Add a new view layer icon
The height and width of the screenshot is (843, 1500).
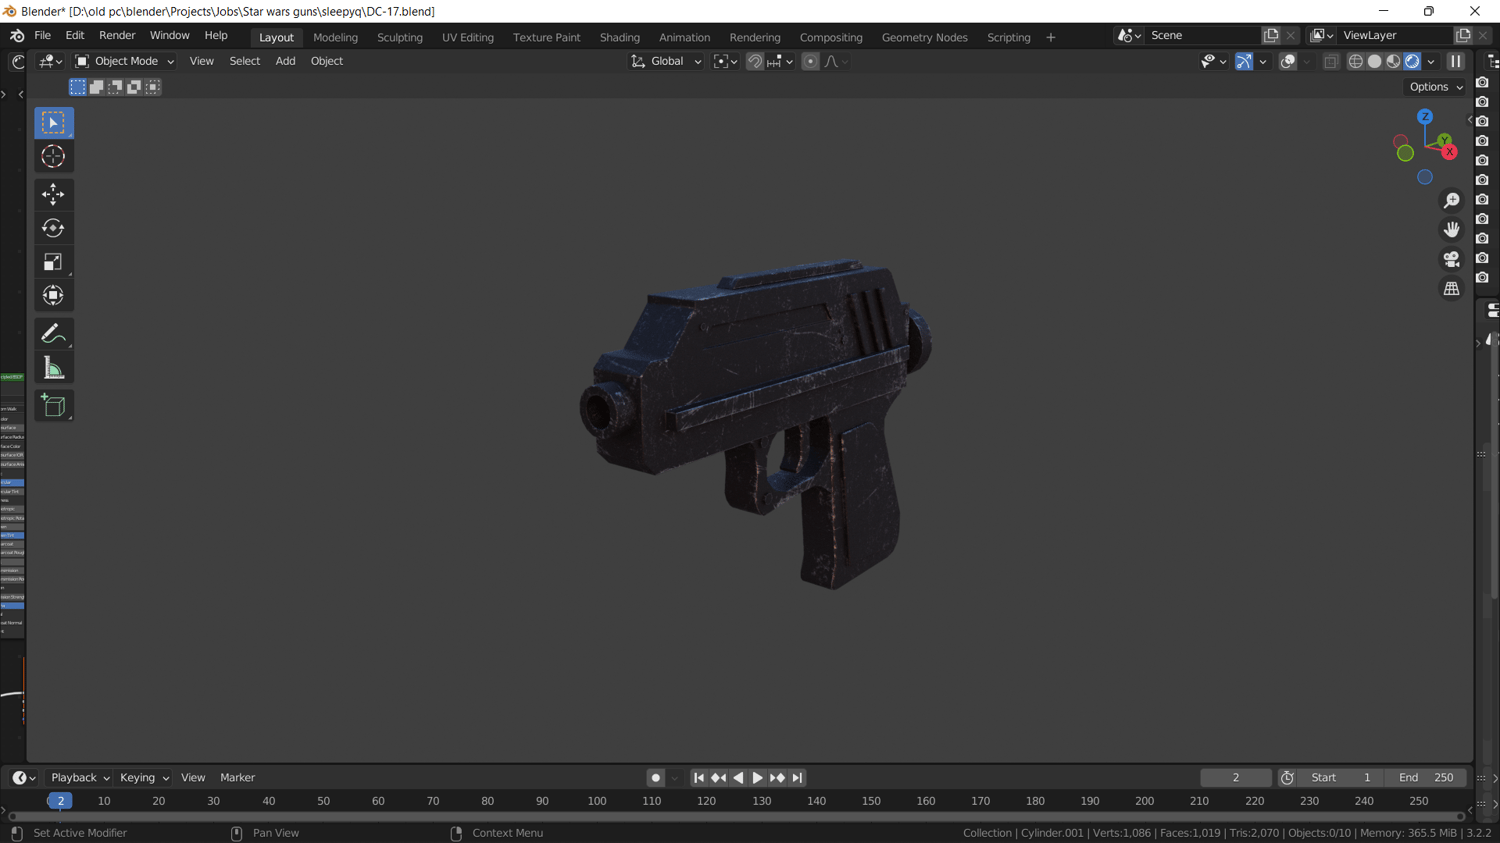(x=1463, y=35)
